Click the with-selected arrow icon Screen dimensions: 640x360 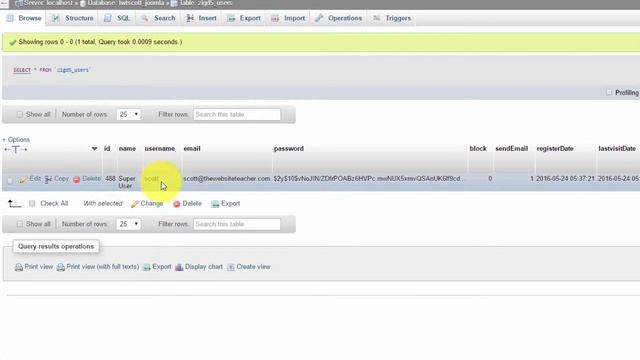(15, 203)
